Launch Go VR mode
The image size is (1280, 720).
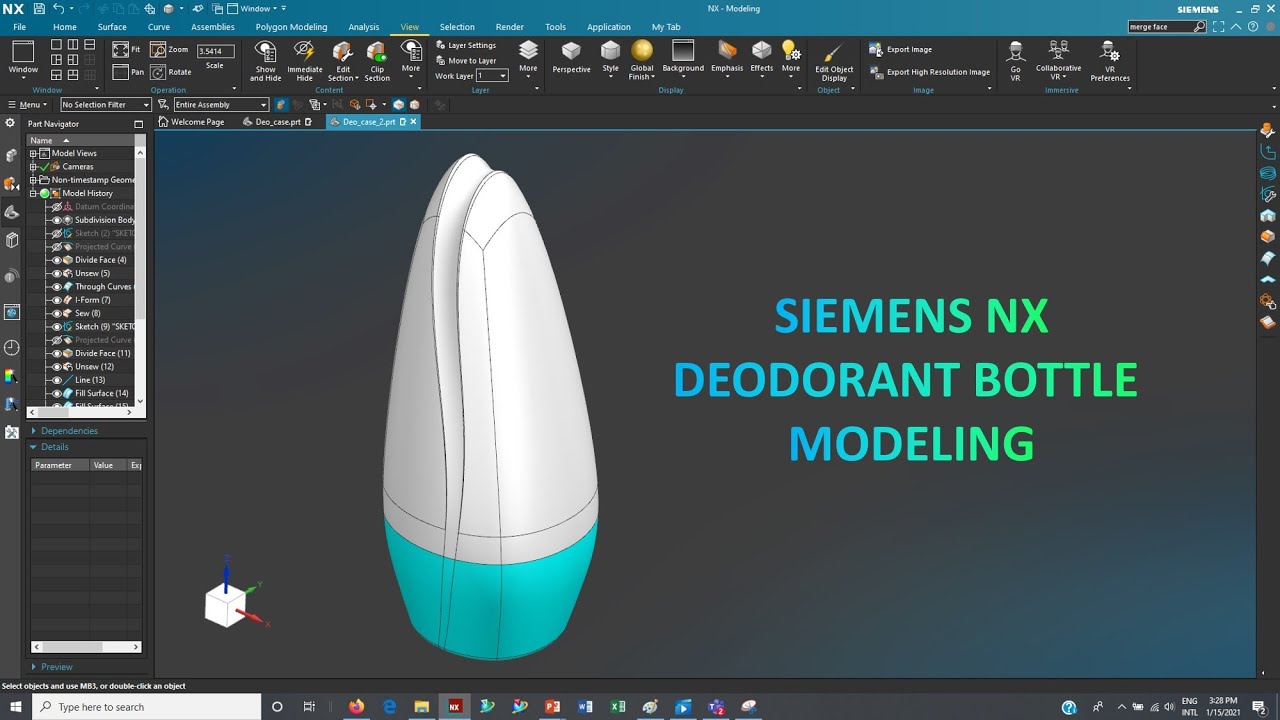[1015, 61]
